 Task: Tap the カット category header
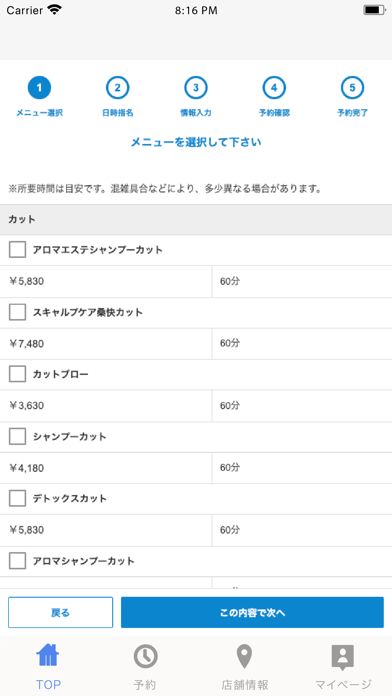click(x=196, y=220)
